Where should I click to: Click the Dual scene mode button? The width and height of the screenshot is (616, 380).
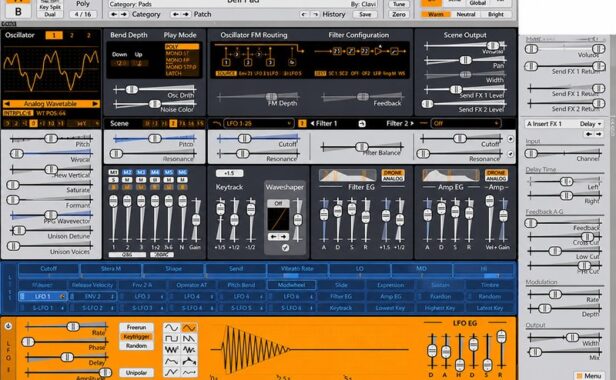[50, 15]
